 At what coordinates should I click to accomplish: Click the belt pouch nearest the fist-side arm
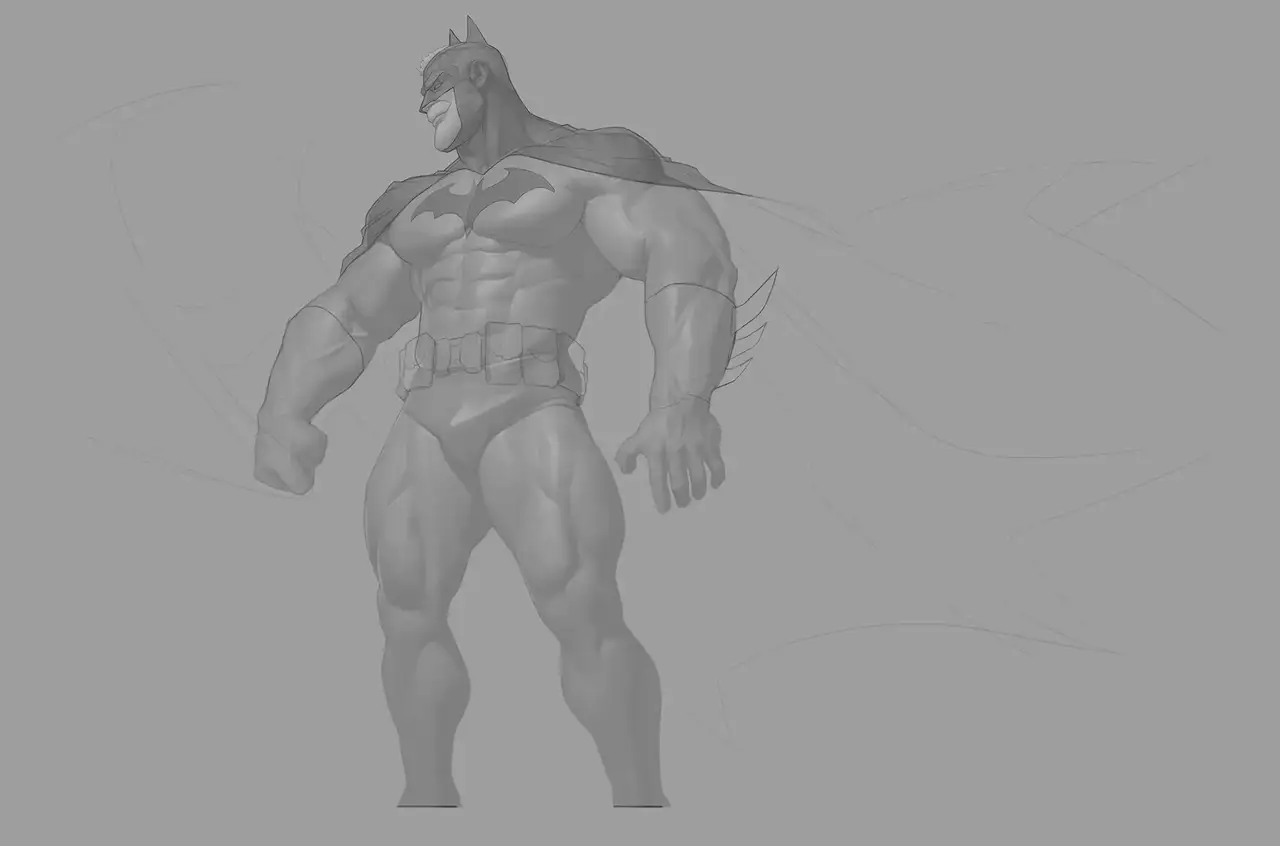(417, 357)
